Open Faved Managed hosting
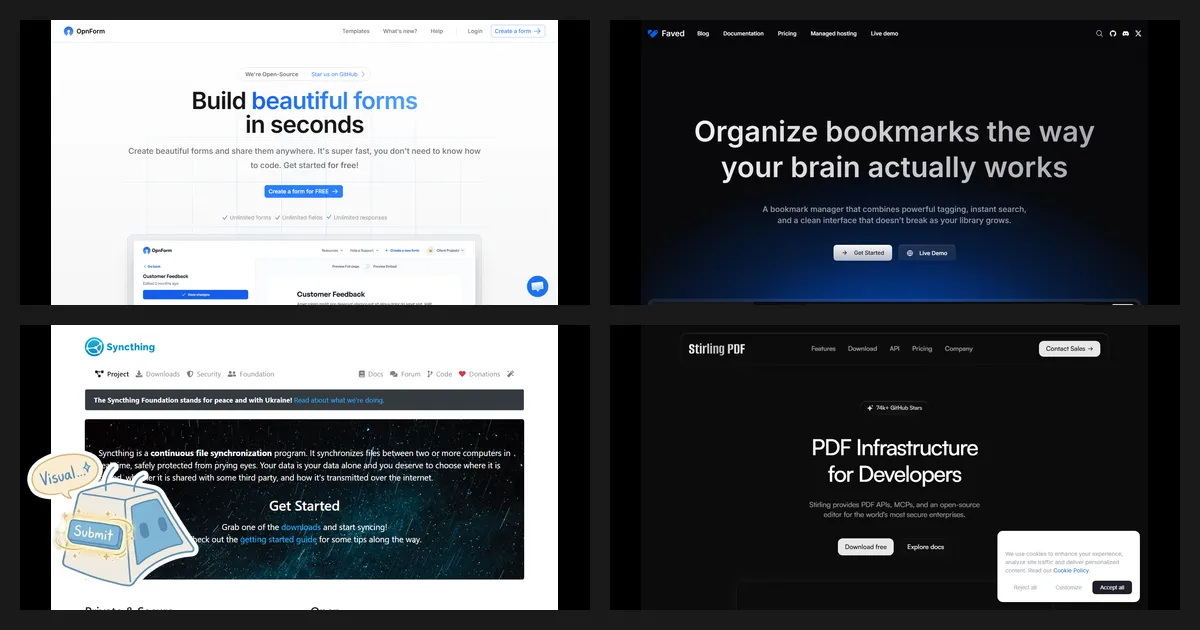The image size is (1200, 630). coord(833,33)
